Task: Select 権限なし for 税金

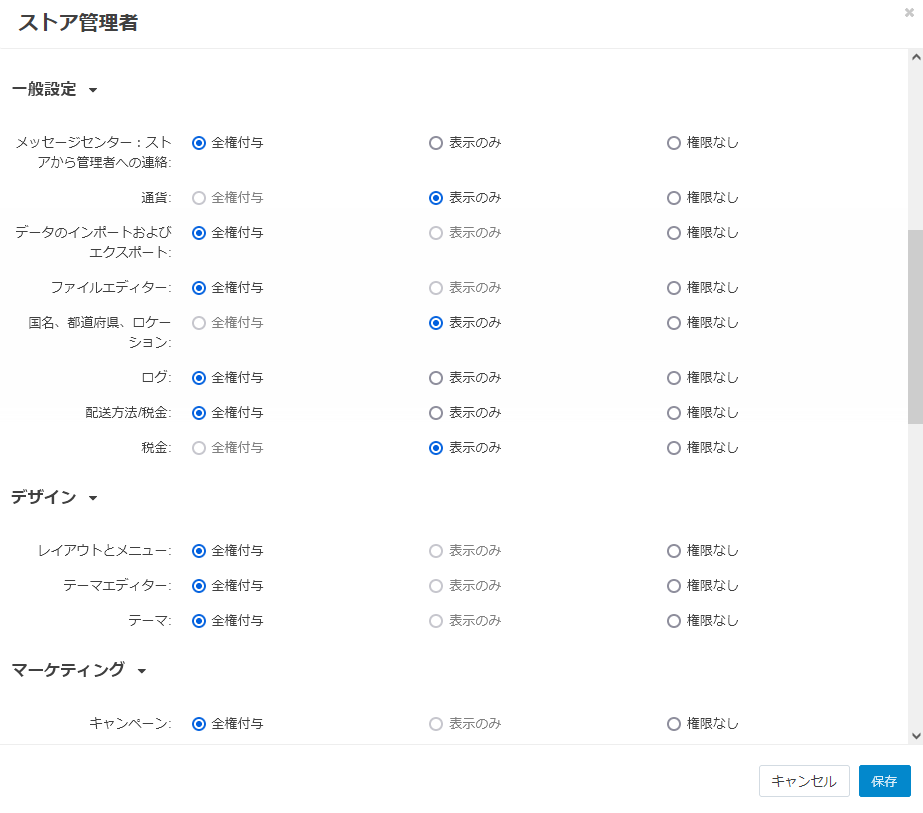Action: (673, 448)
